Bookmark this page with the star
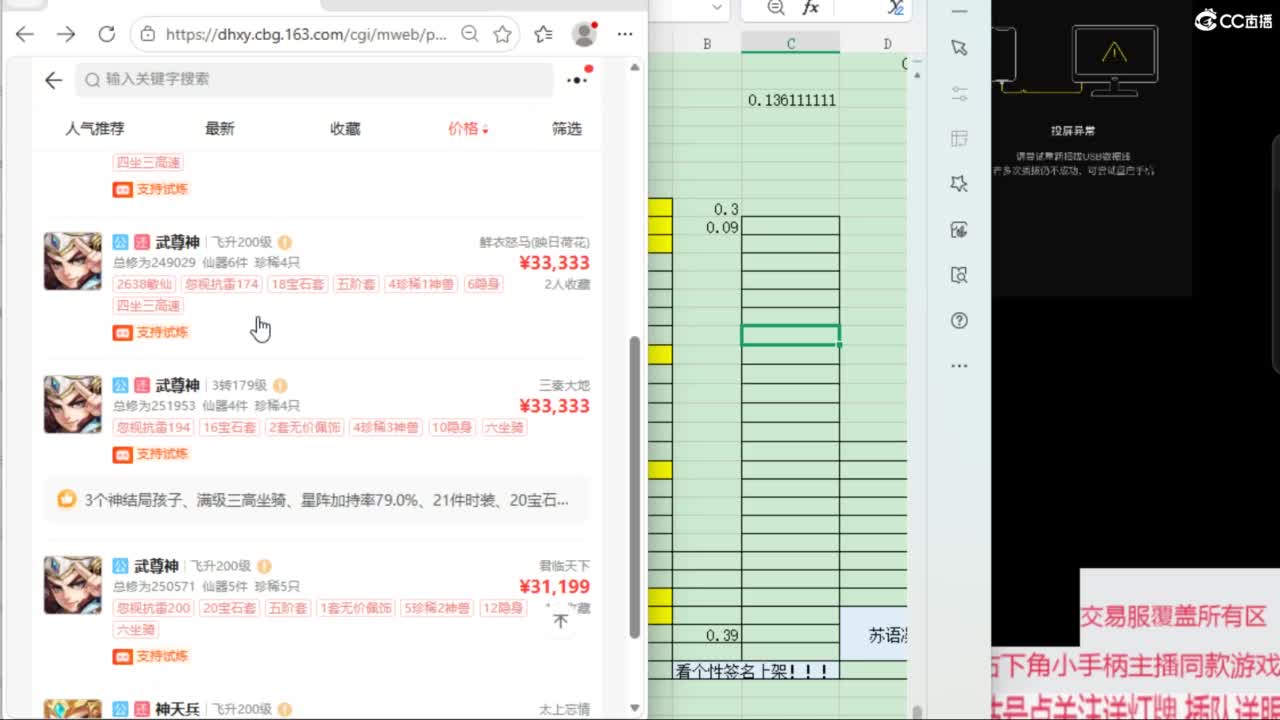1280x720 pixels. point(503,34)
